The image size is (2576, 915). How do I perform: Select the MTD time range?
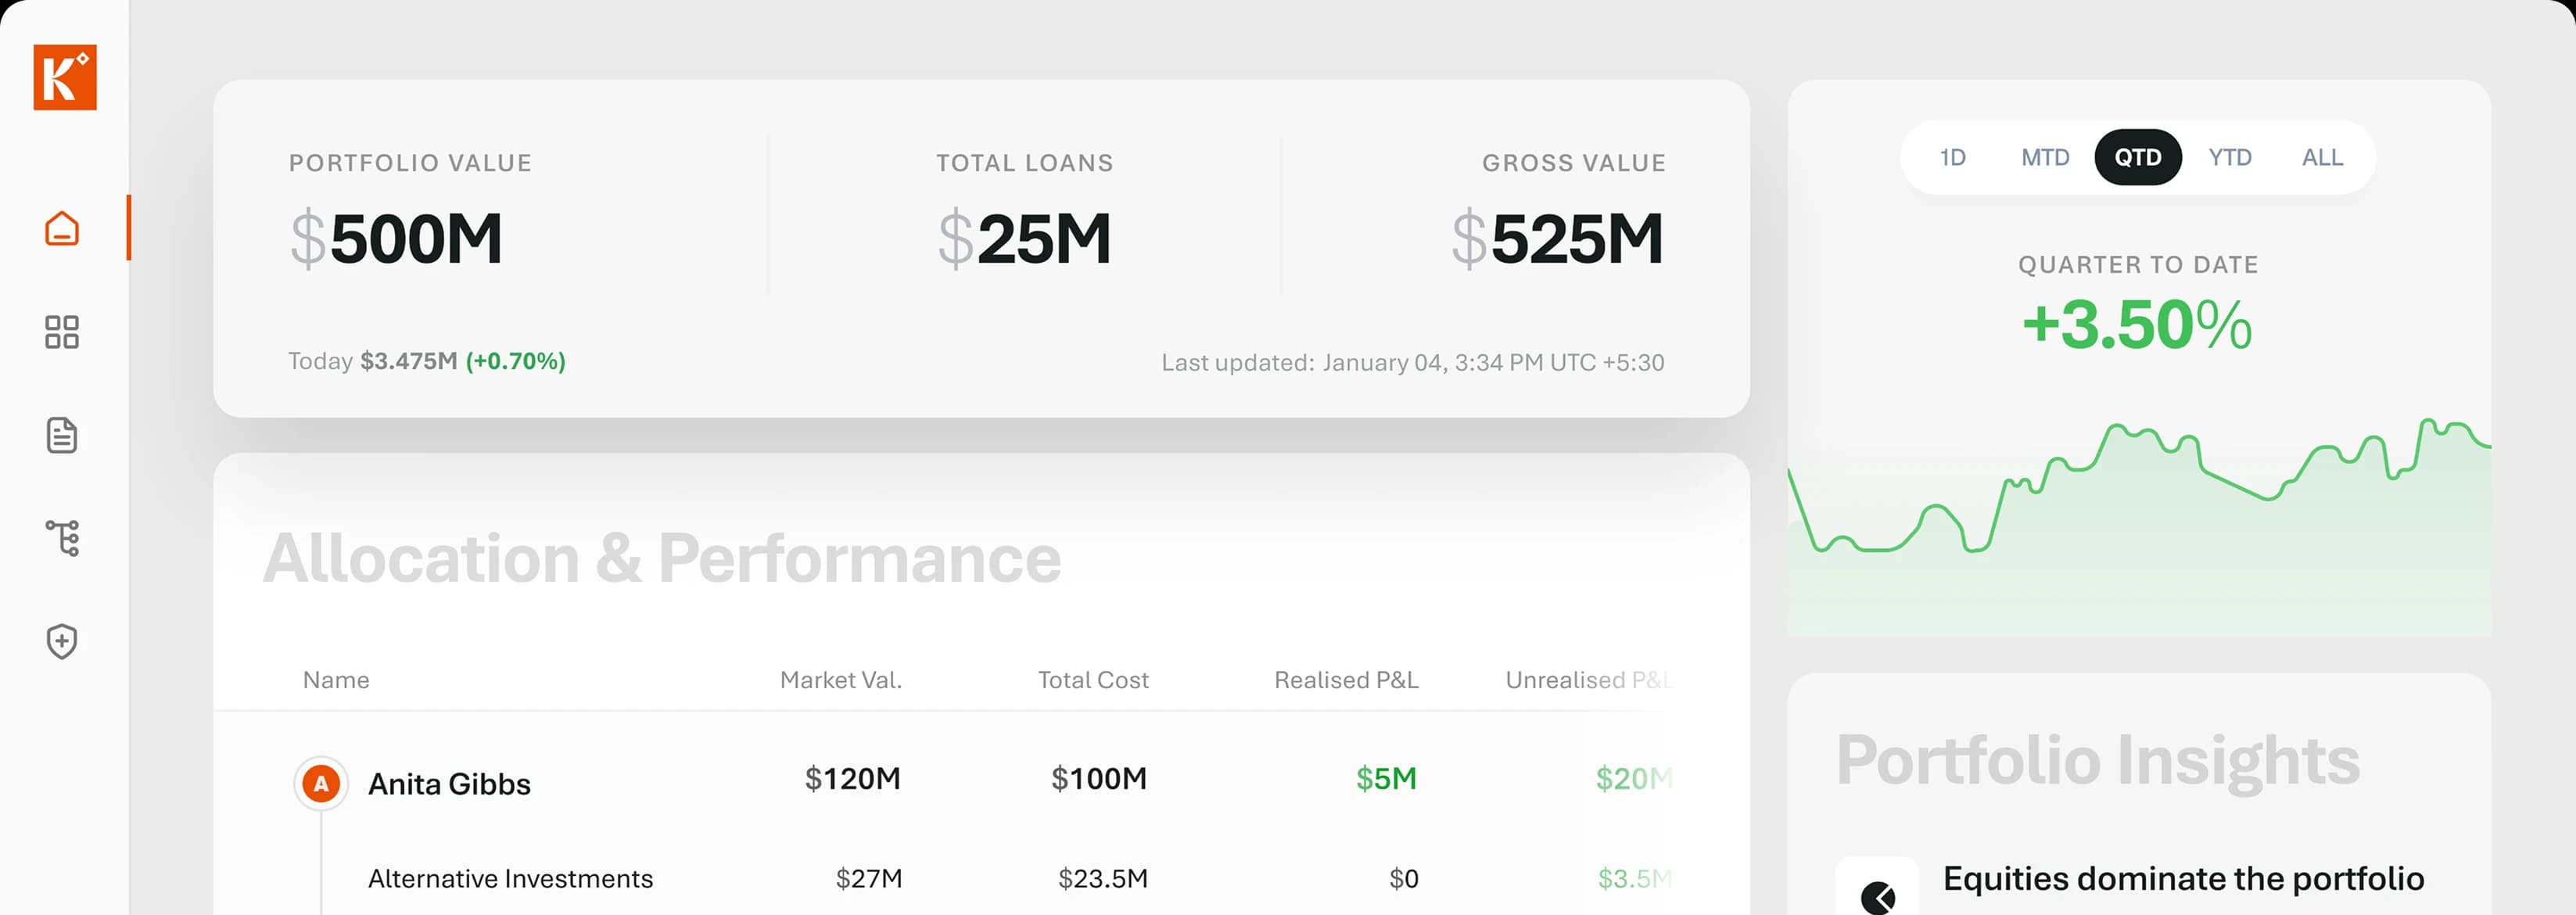(2045, 157)
